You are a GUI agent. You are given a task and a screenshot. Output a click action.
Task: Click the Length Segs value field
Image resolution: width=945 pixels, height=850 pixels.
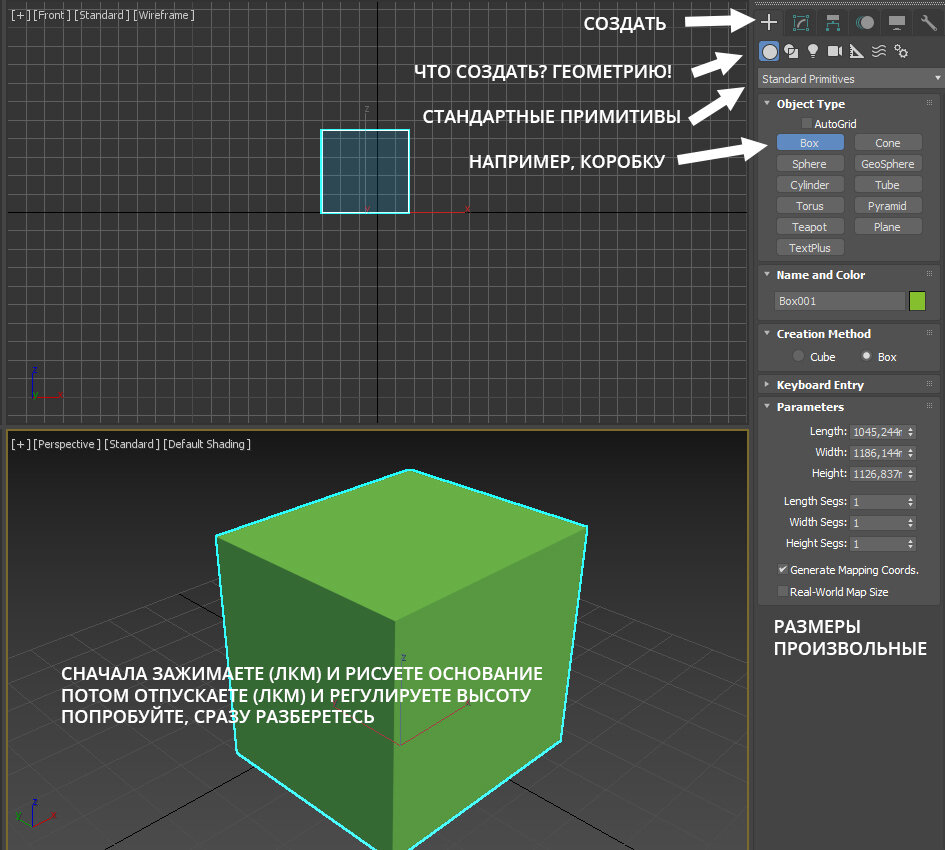(x=878, y=502)
